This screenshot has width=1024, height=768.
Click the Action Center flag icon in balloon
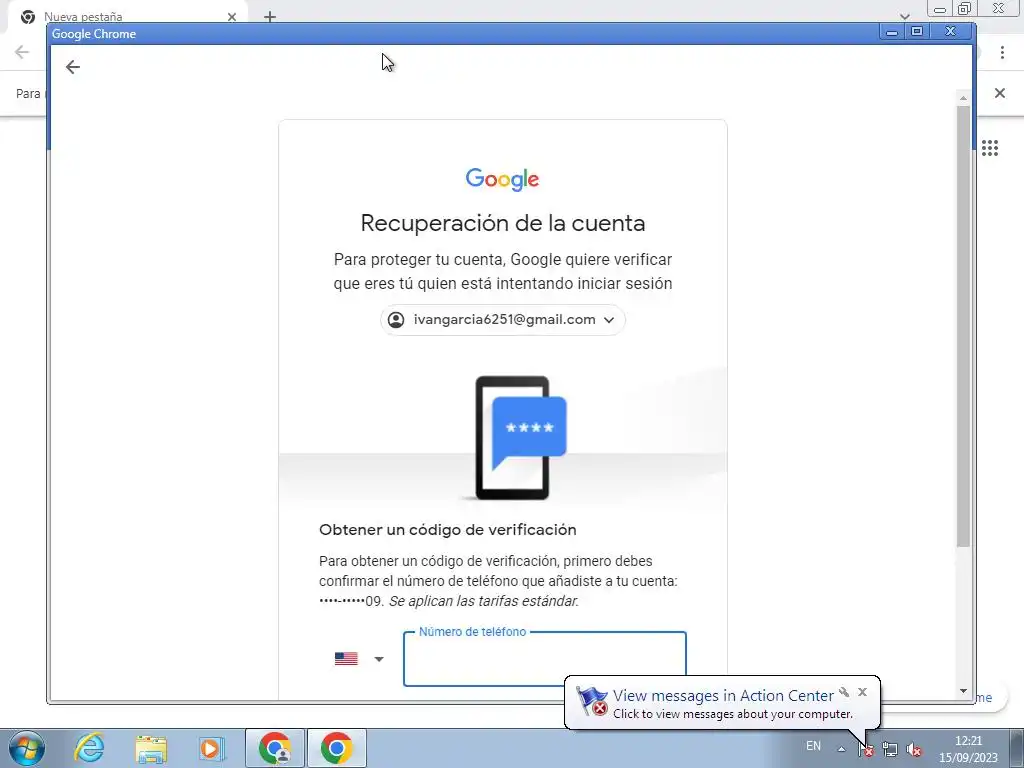[592, 701]
